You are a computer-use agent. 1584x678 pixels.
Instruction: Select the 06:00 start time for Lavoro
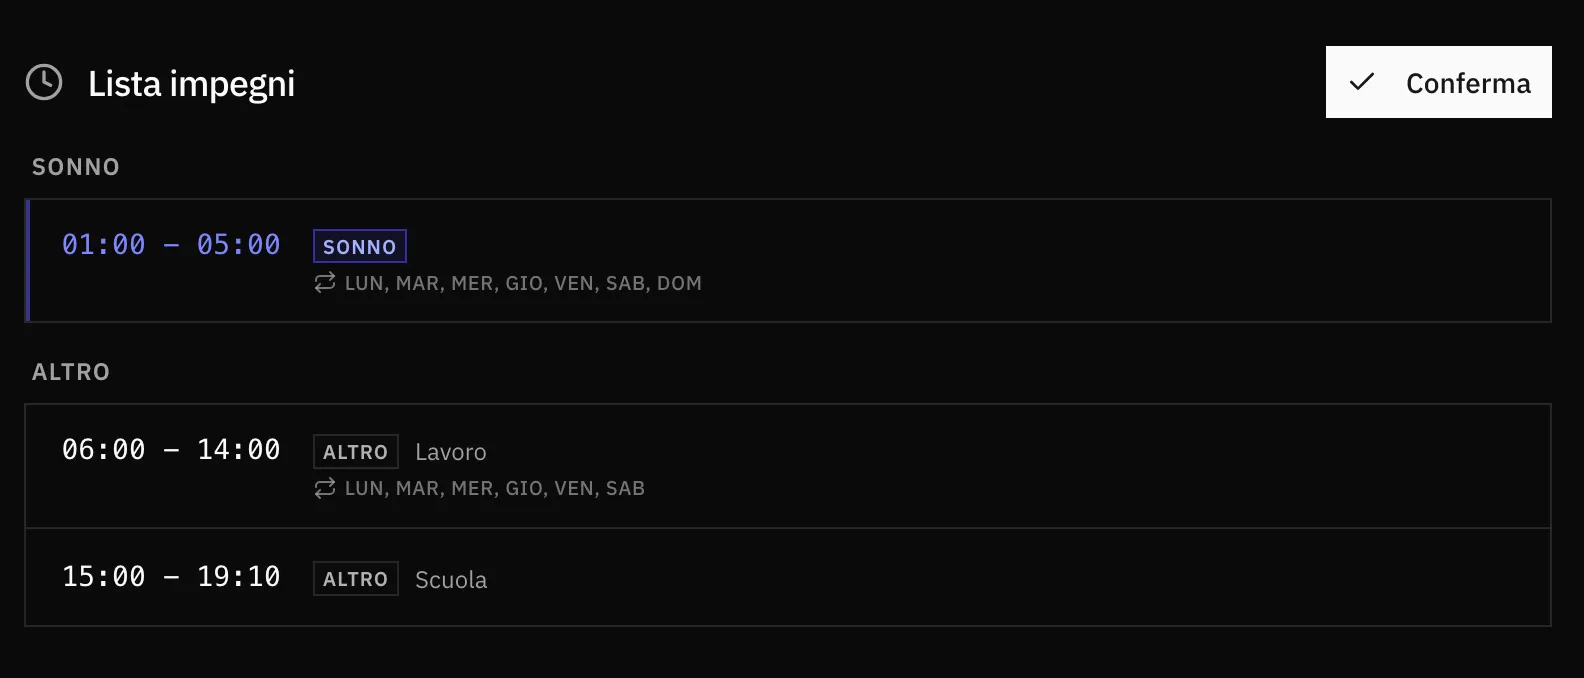[104, 450]
